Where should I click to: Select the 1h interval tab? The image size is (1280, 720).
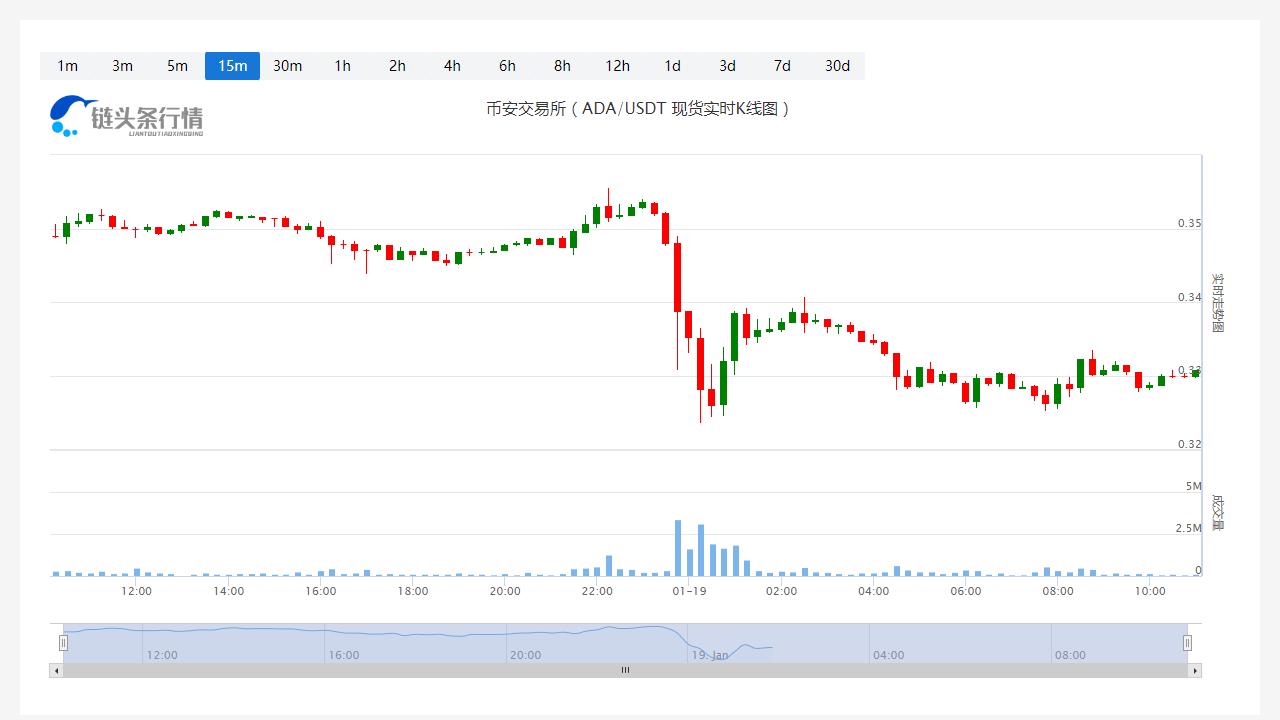[x=342, y=66]
